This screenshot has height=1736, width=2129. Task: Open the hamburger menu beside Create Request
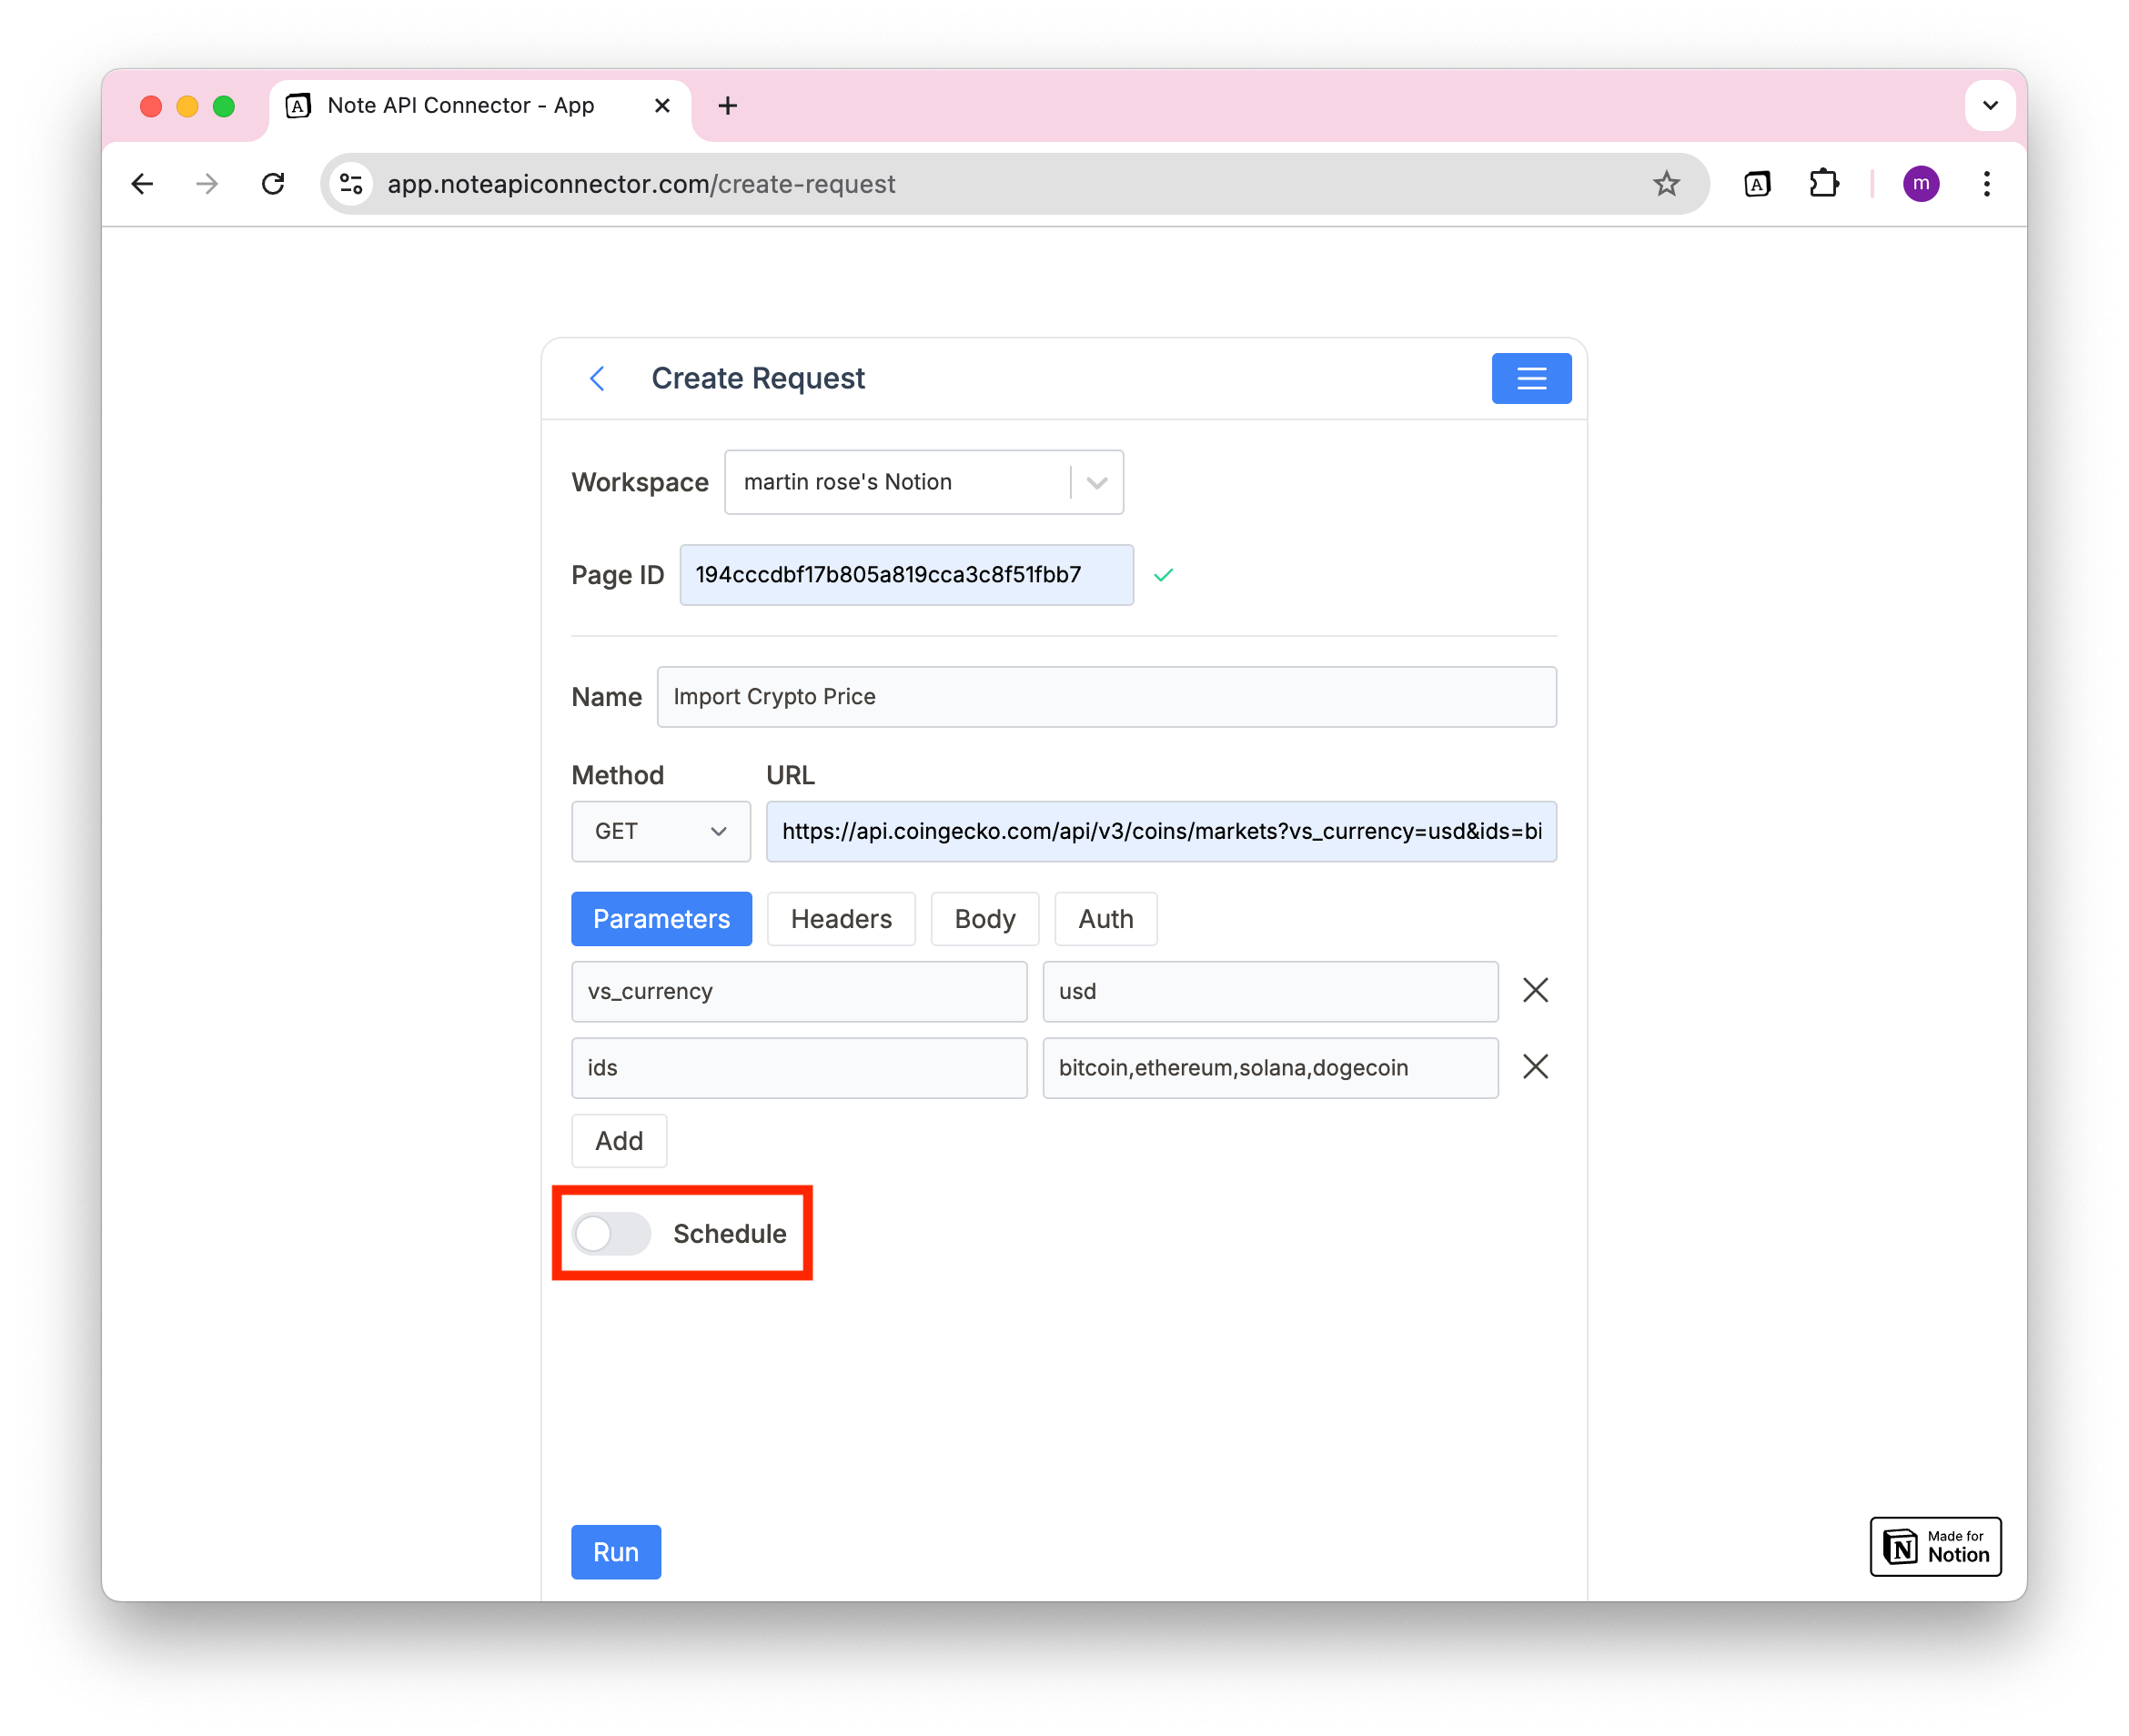tap(1531, 378)
